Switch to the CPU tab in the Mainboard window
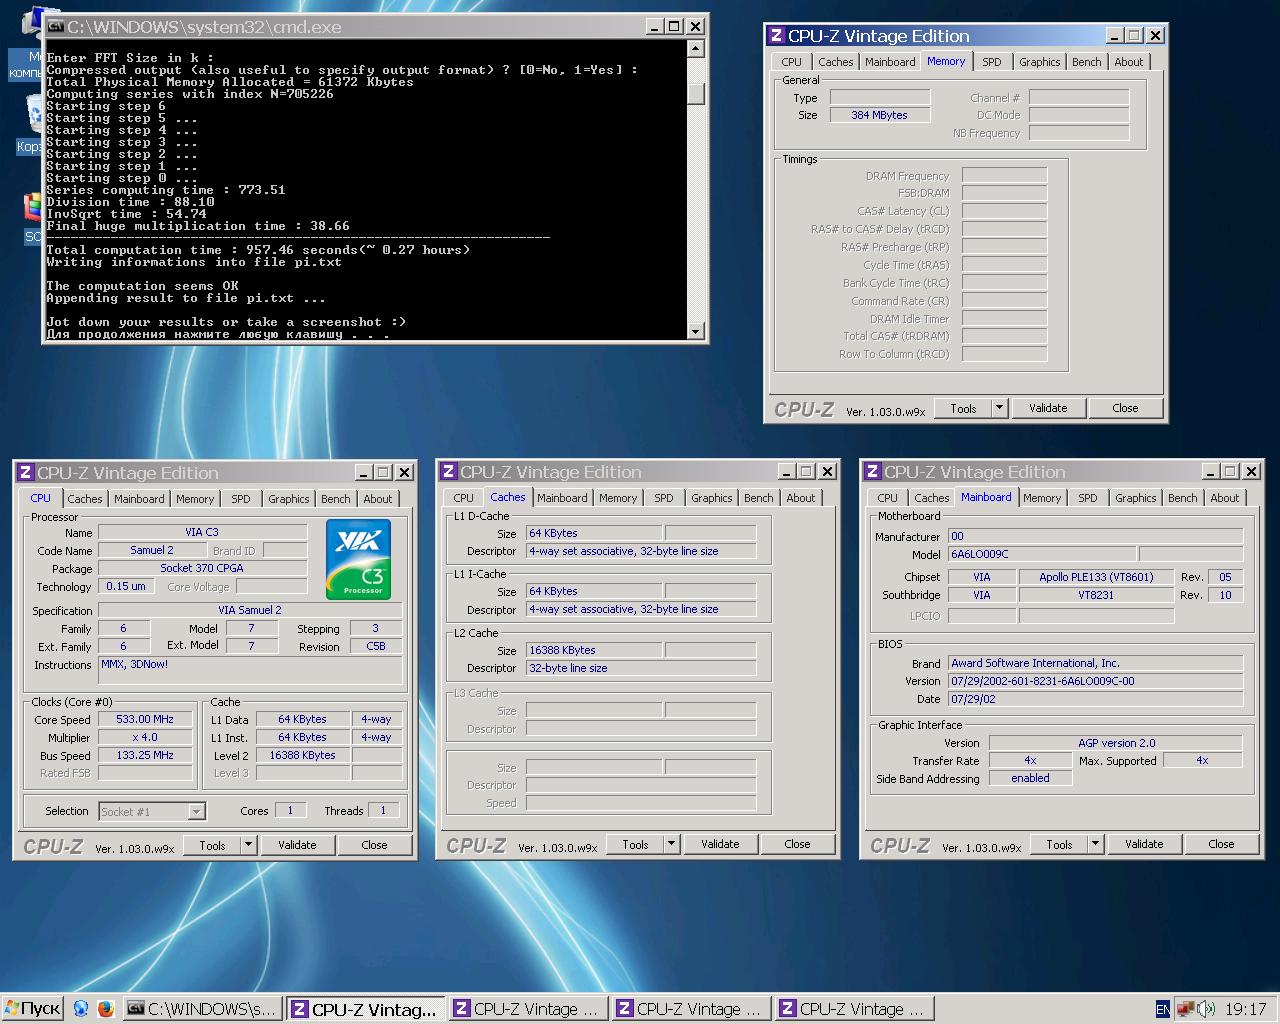The image size is (1280, 1024). (887, 498)
